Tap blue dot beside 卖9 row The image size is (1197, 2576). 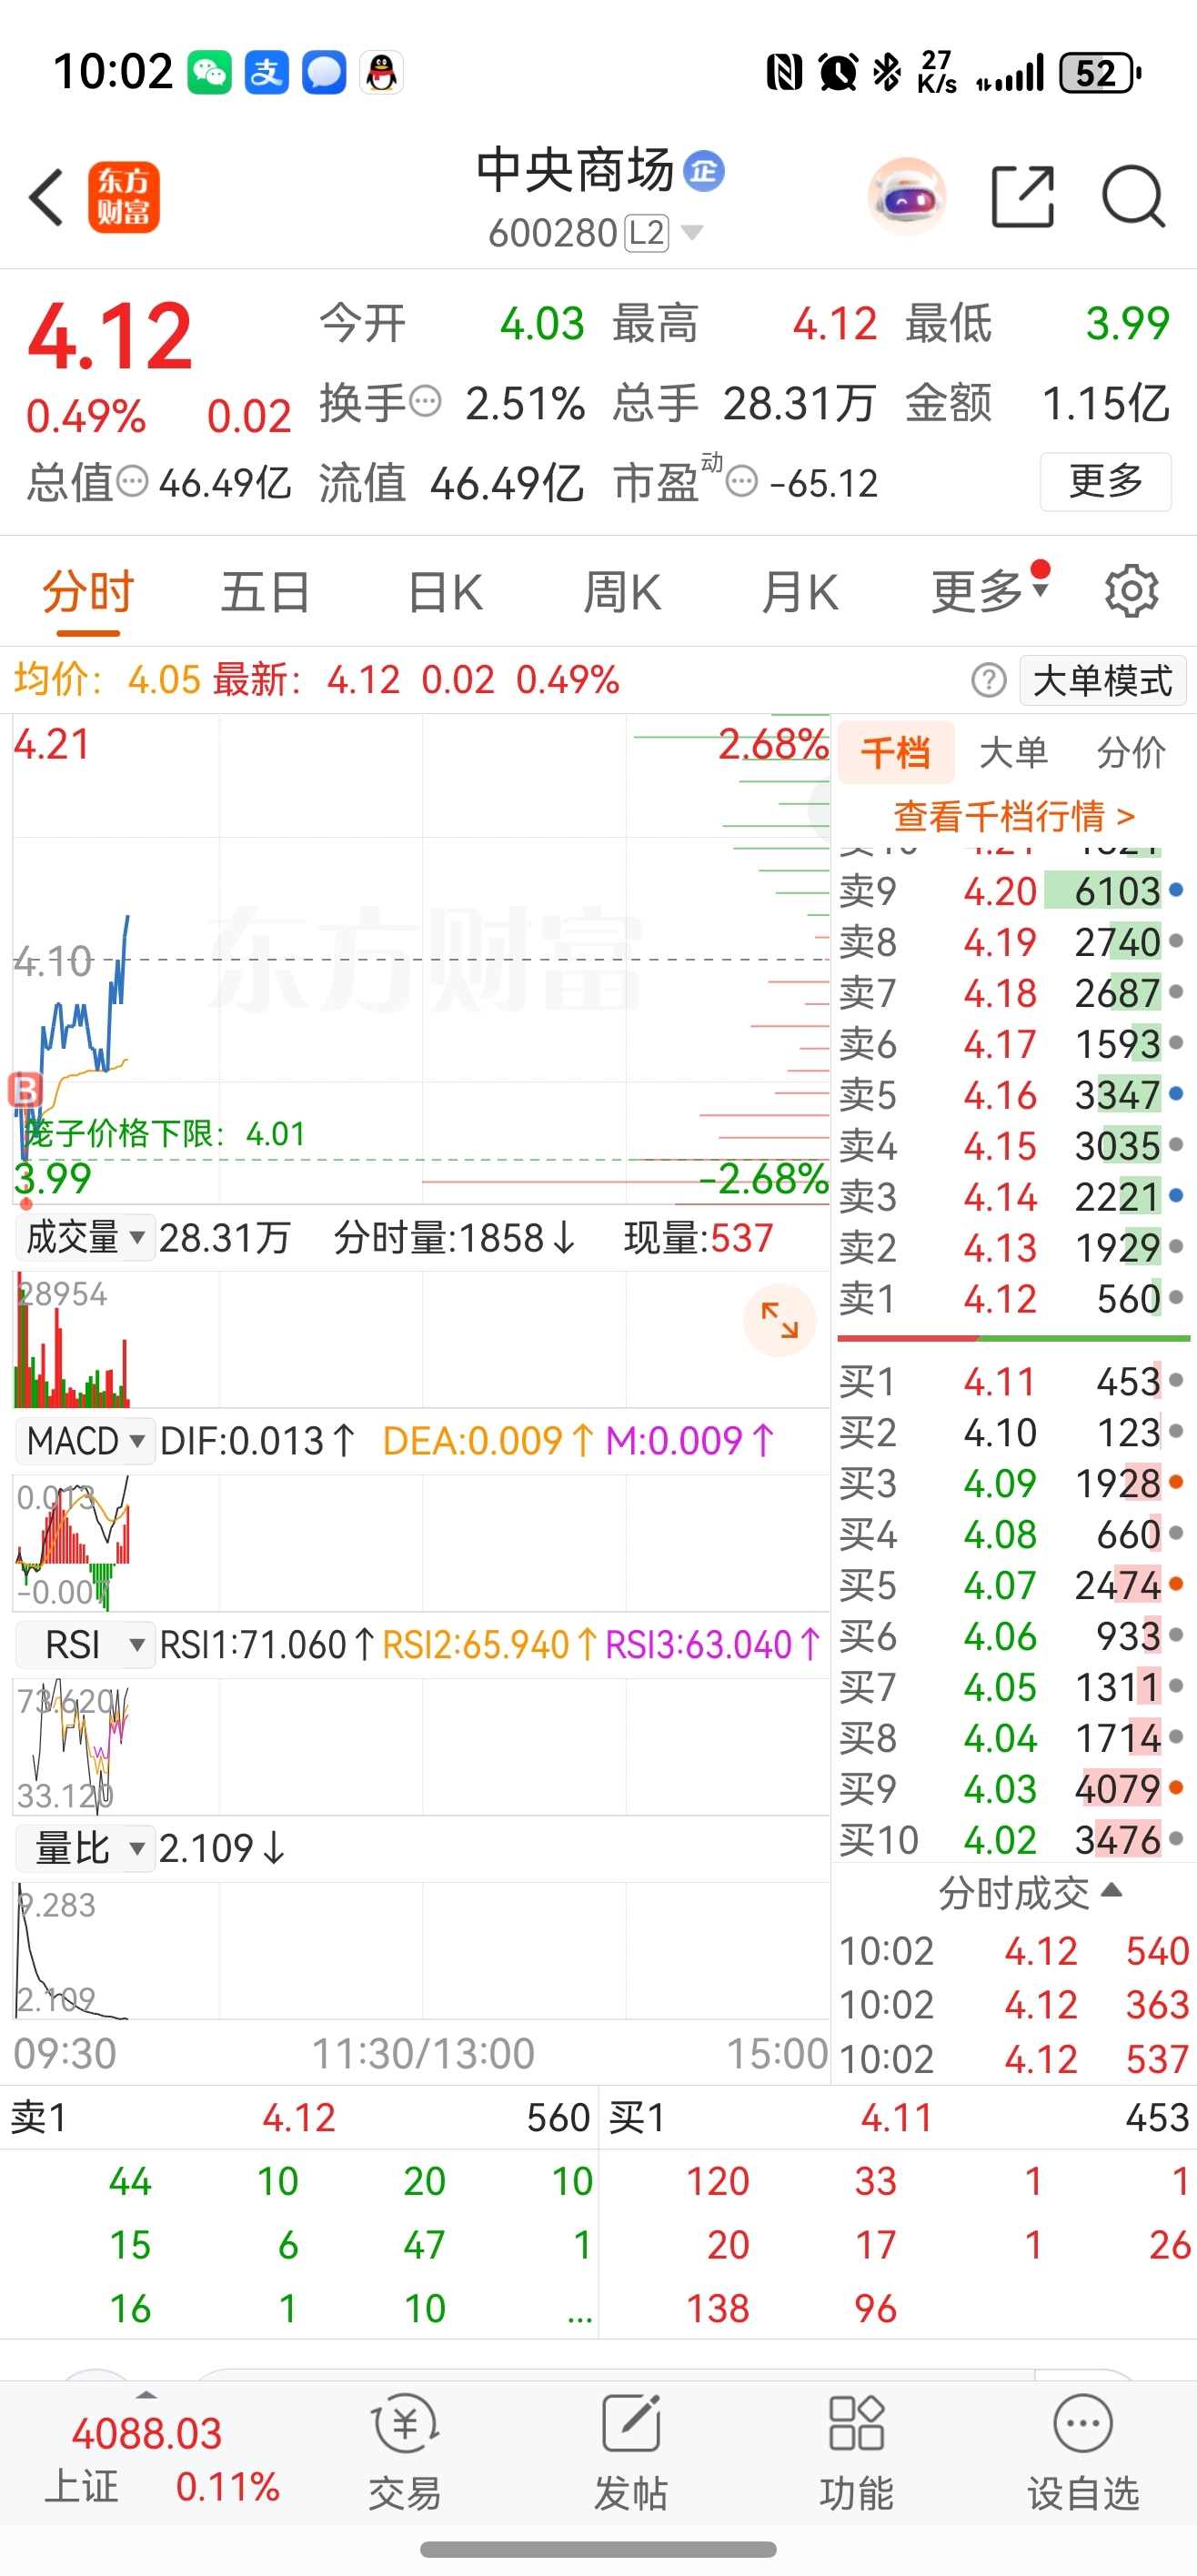pyautogui.click(x=1176, y=889)
